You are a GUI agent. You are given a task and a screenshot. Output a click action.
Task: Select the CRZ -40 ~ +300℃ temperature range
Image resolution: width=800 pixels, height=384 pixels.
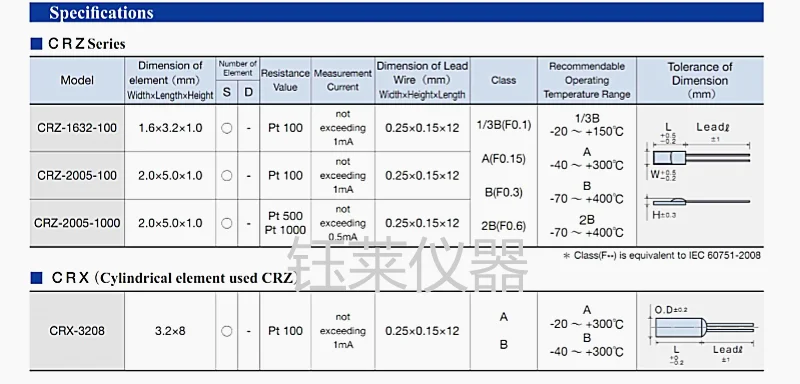click(587, 165)
